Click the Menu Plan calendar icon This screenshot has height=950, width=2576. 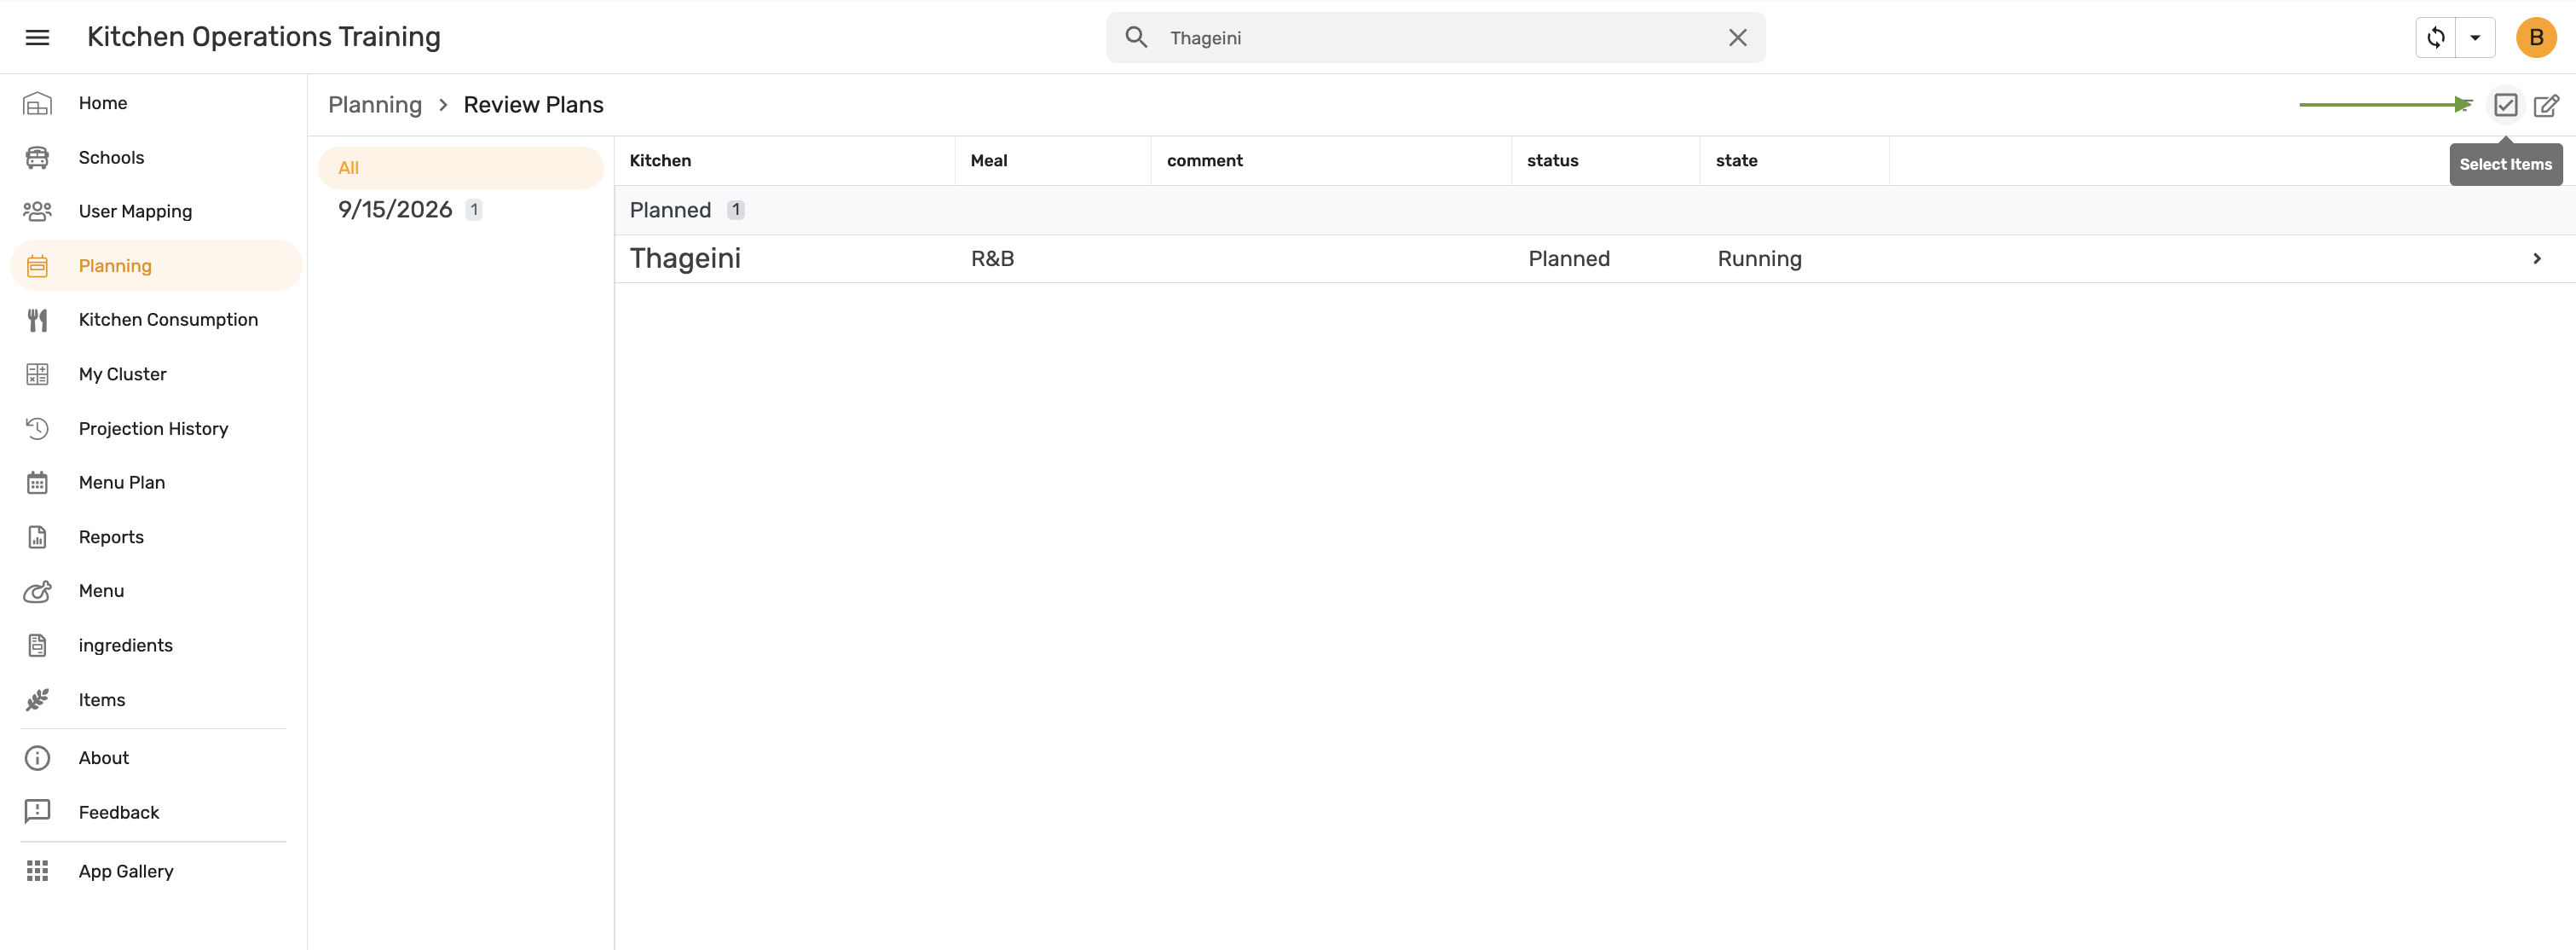(x=37, y=482)
